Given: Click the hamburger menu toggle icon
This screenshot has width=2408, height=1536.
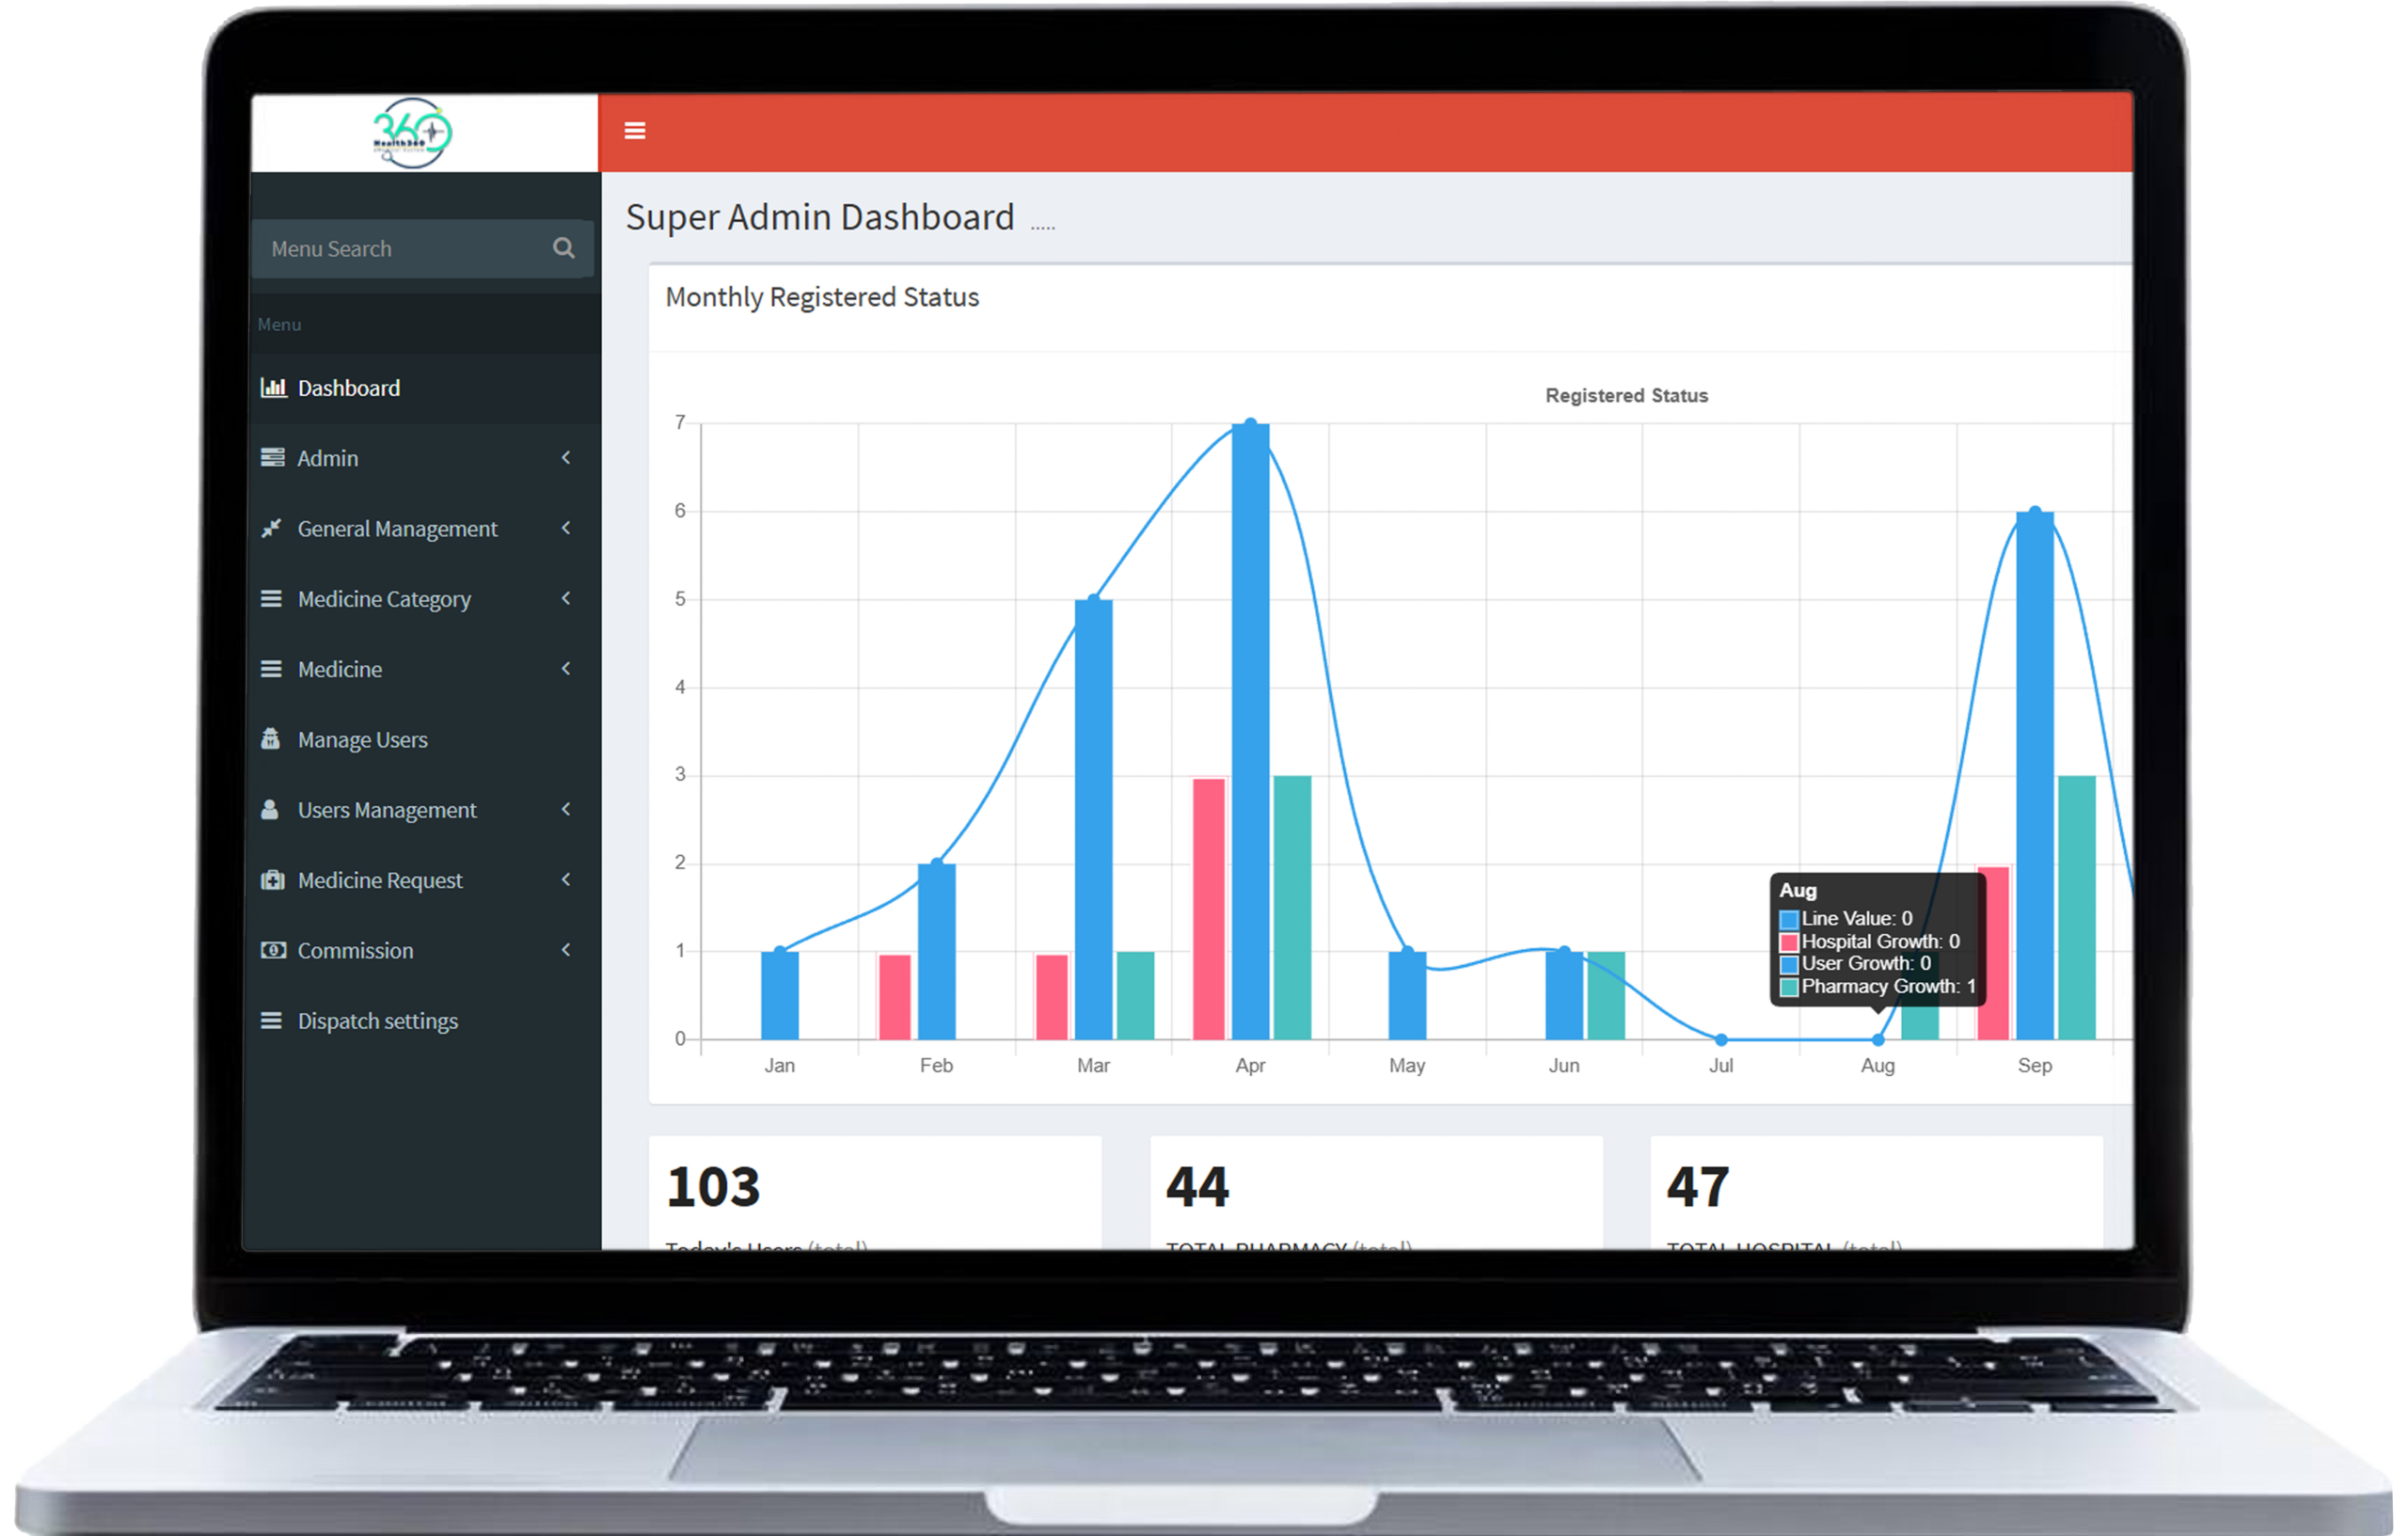Looking at the screenshot, I should 634,131.
